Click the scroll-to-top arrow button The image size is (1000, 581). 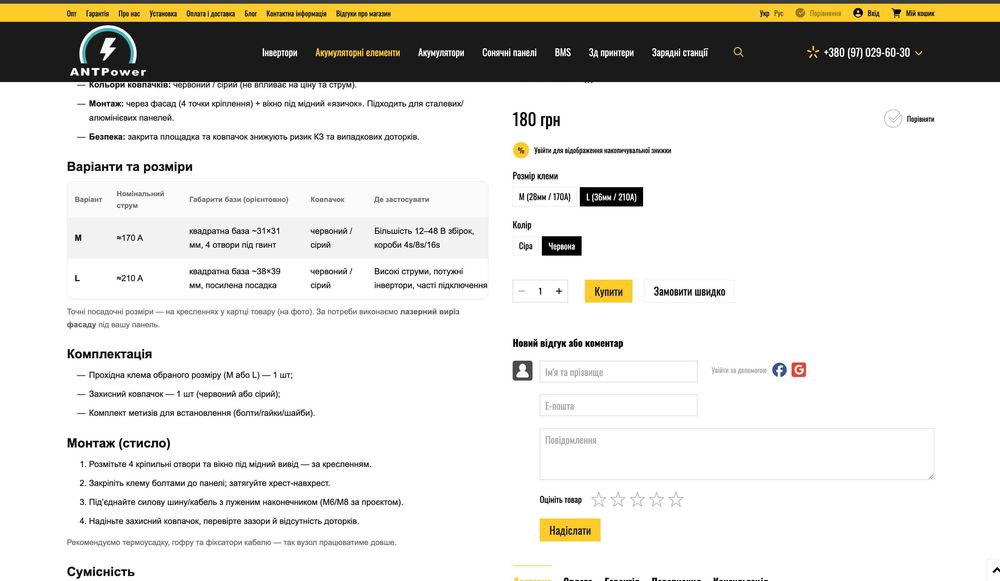coord(994,570)
